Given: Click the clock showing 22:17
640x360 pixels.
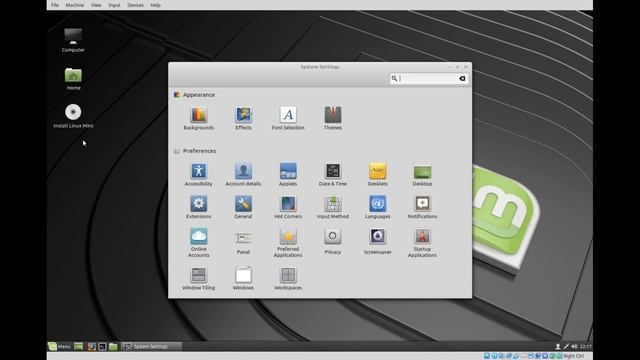Looking at the screenshot, I should point(586,347).
